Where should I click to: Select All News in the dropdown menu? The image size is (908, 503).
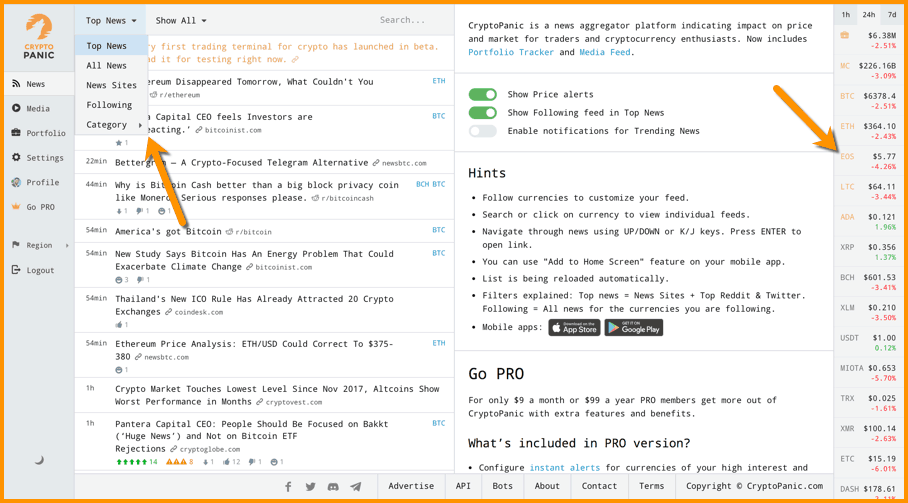click(x=111, y=65)
